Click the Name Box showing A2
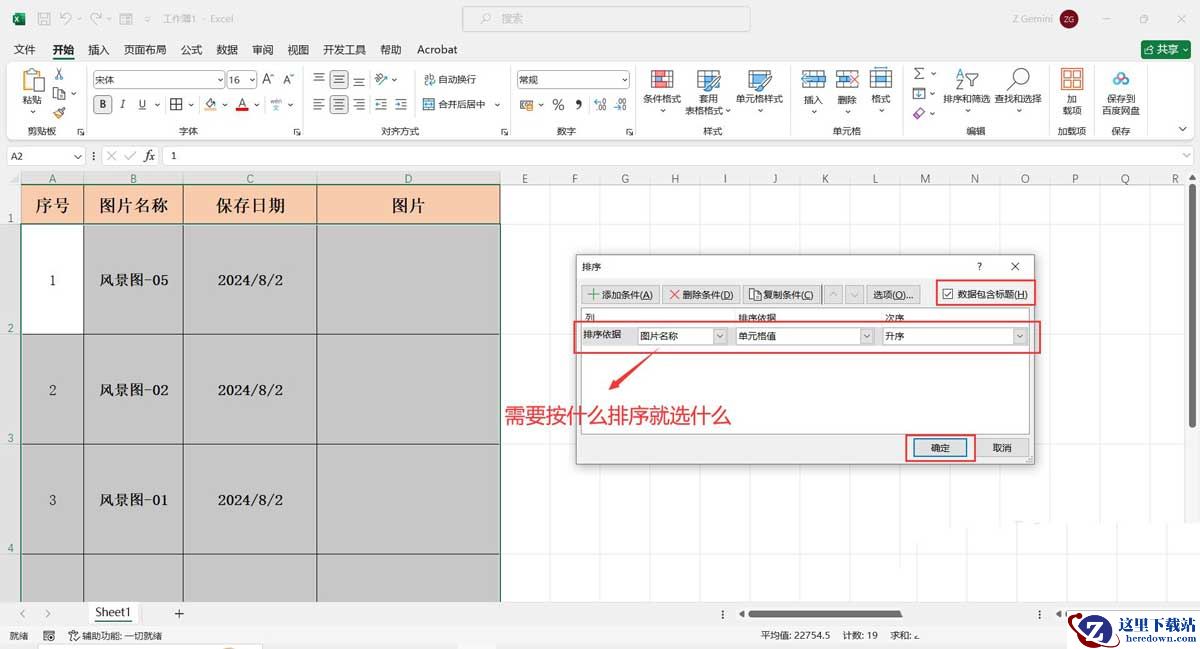Screen dimensions: 1200x649 (x=40, y=156)
